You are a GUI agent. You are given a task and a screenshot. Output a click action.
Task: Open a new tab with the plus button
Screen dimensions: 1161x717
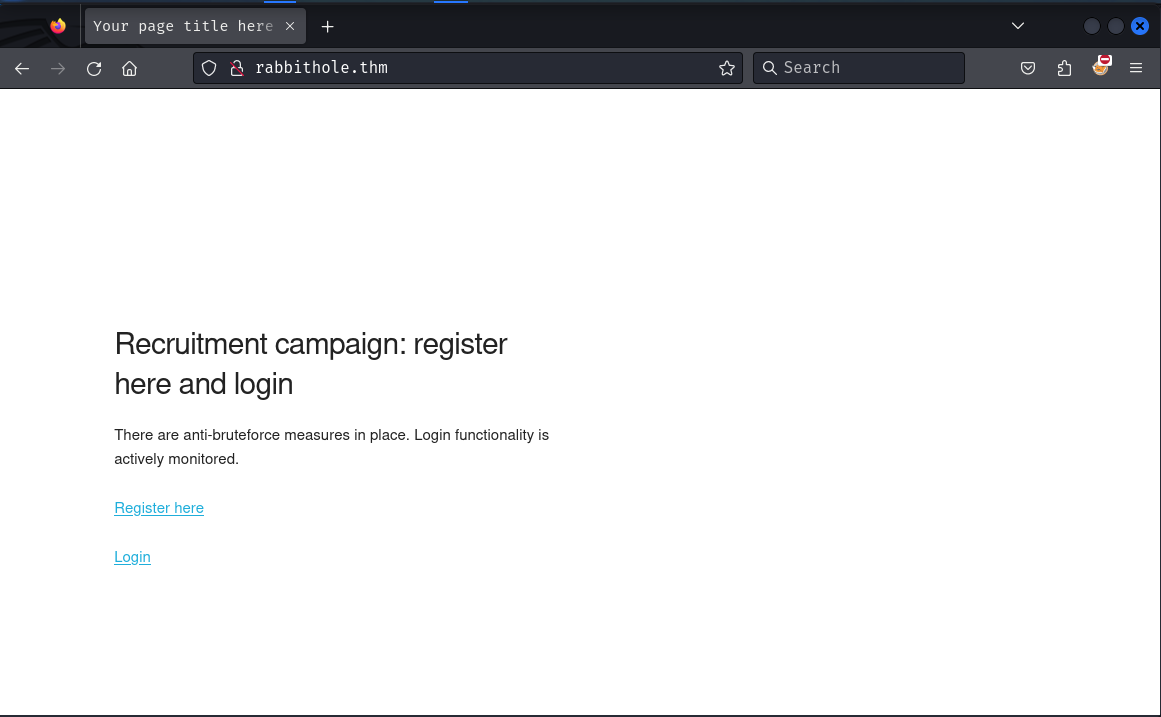coord(327,26)
